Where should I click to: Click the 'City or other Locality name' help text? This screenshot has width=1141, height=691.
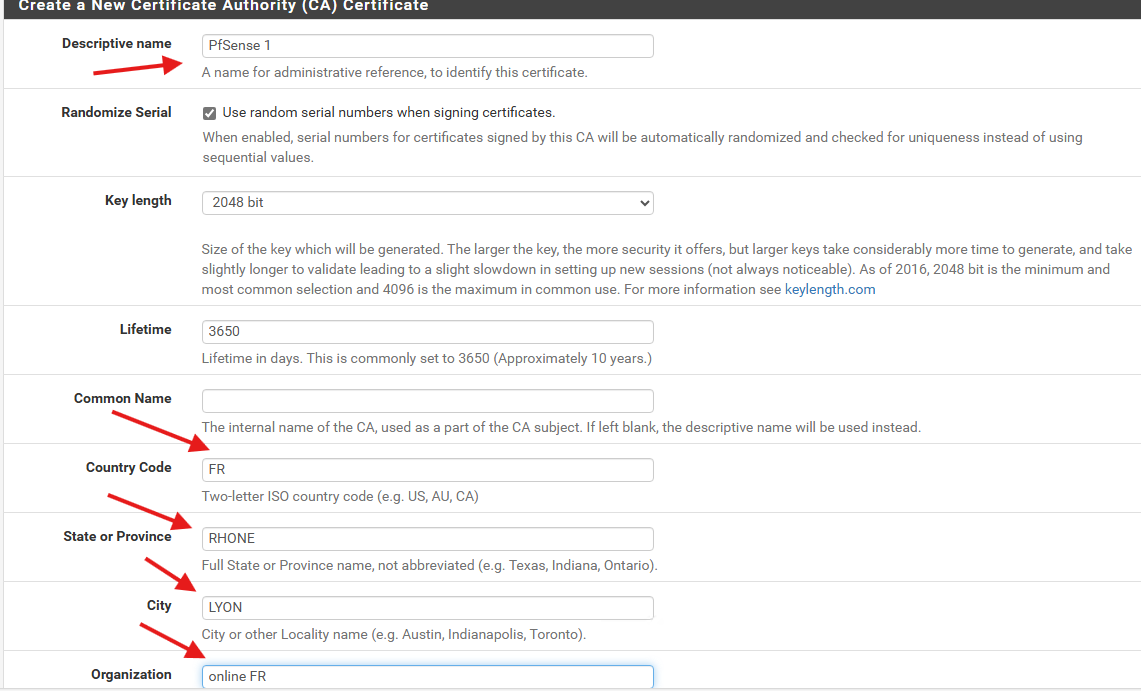(394, 635)
